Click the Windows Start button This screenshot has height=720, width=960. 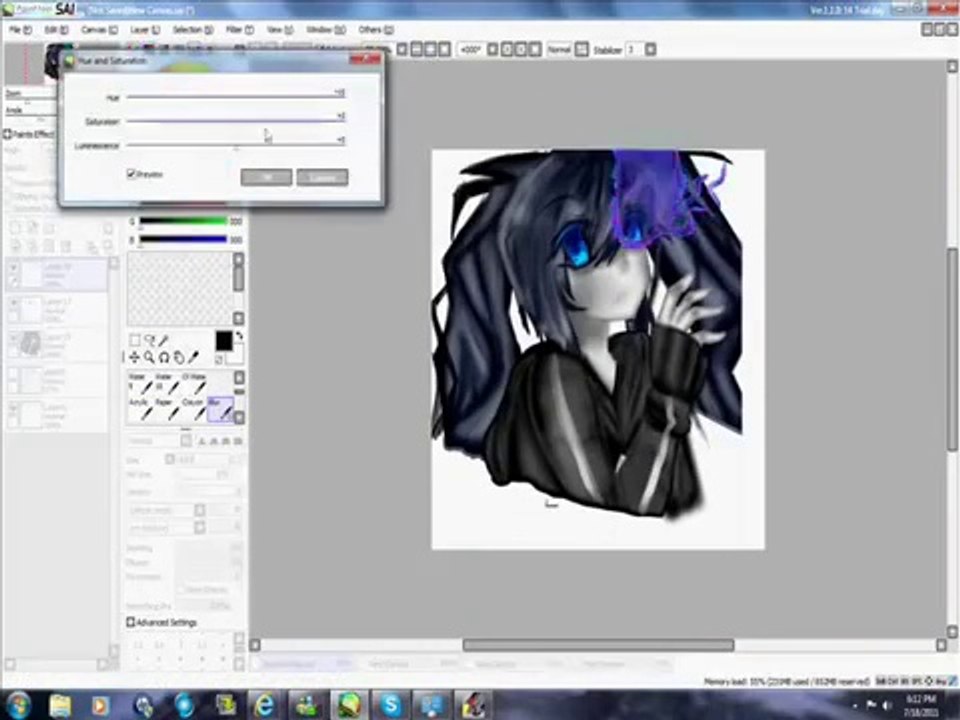[18, 705]
